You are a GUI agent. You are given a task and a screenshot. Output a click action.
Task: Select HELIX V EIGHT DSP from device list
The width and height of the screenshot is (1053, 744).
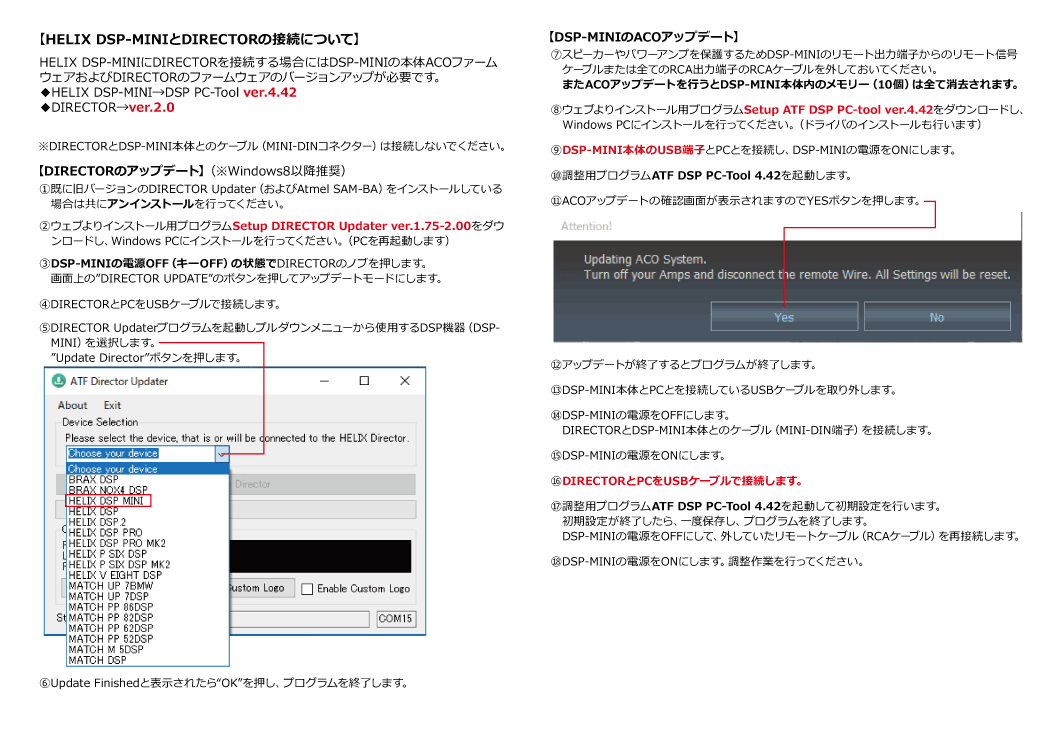148,575
